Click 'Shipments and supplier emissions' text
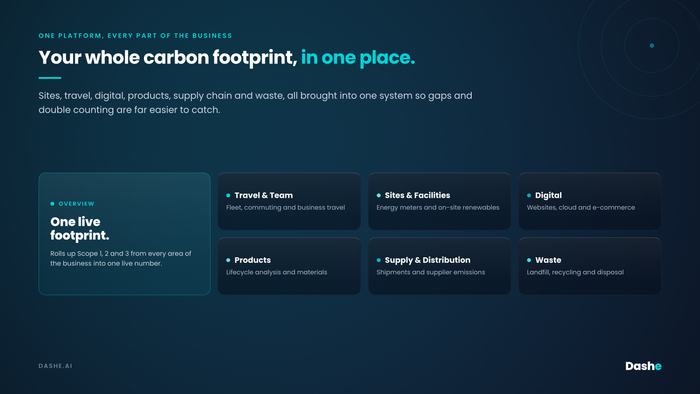The width and height of the screenshot is (700, 394). 430,272
